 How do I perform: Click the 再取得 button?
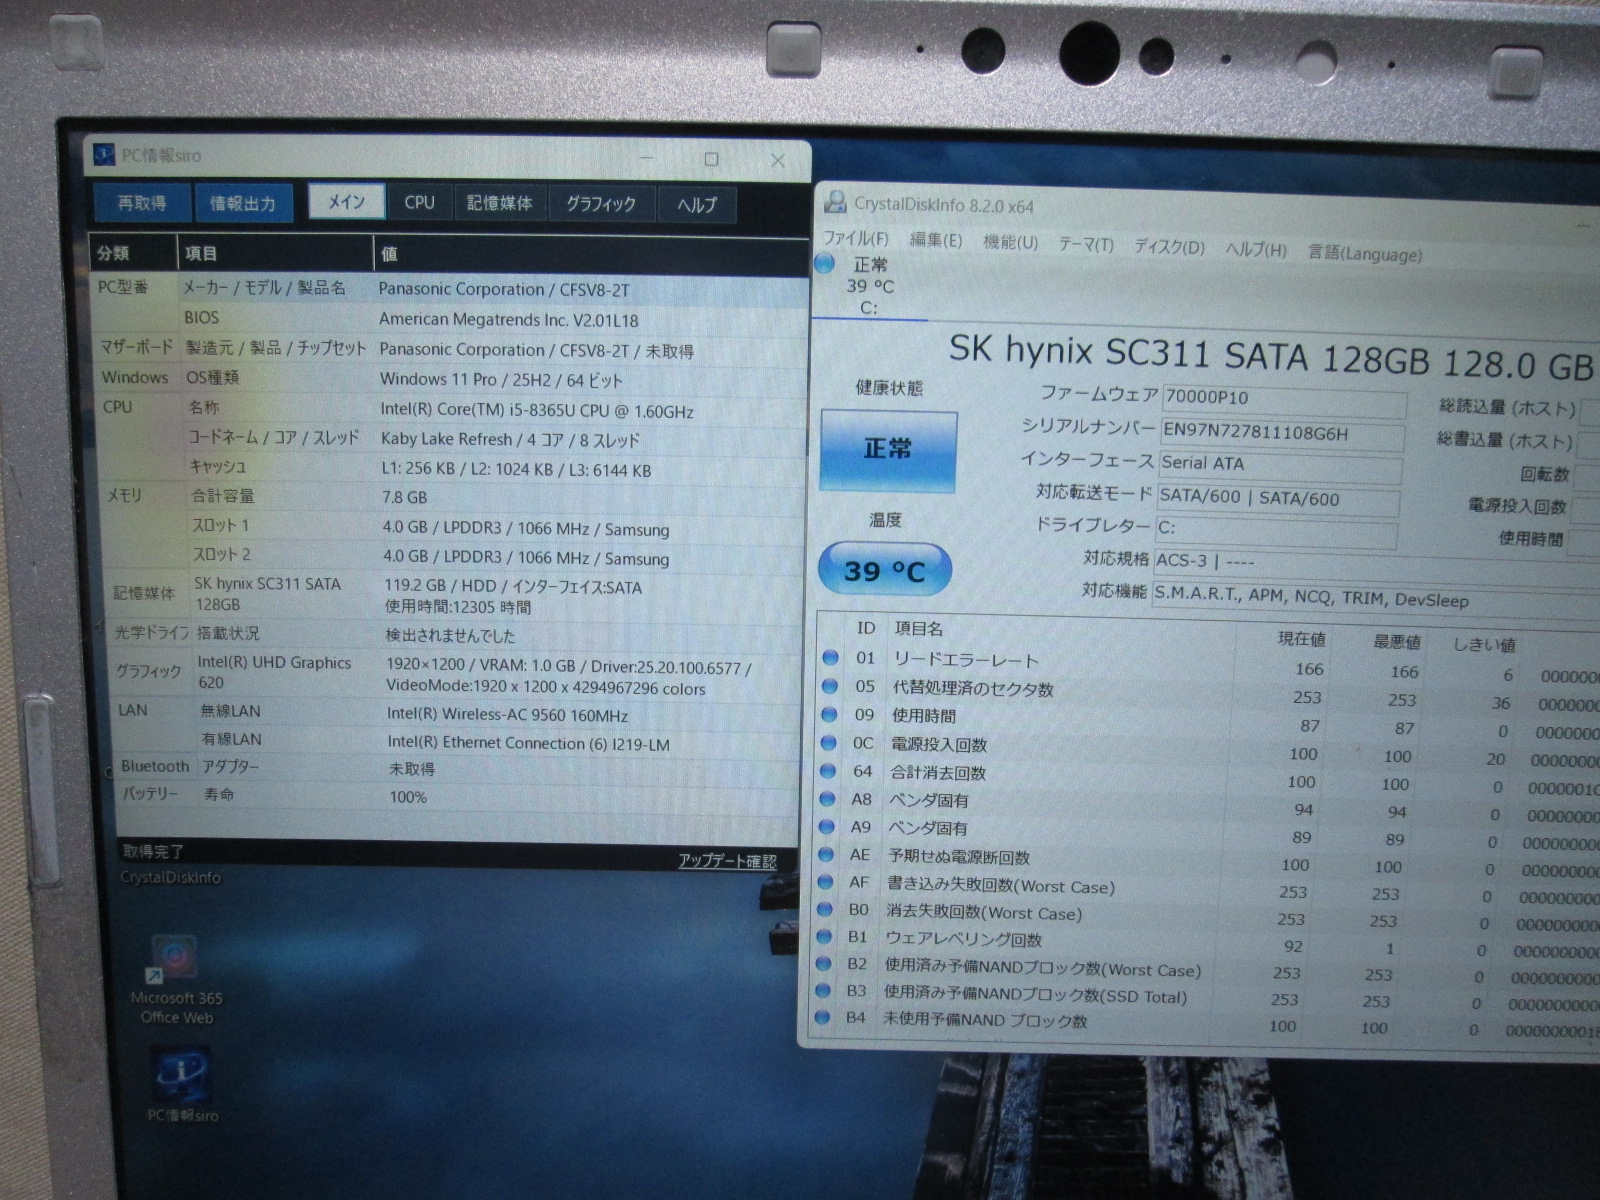[x=142, y=203]
